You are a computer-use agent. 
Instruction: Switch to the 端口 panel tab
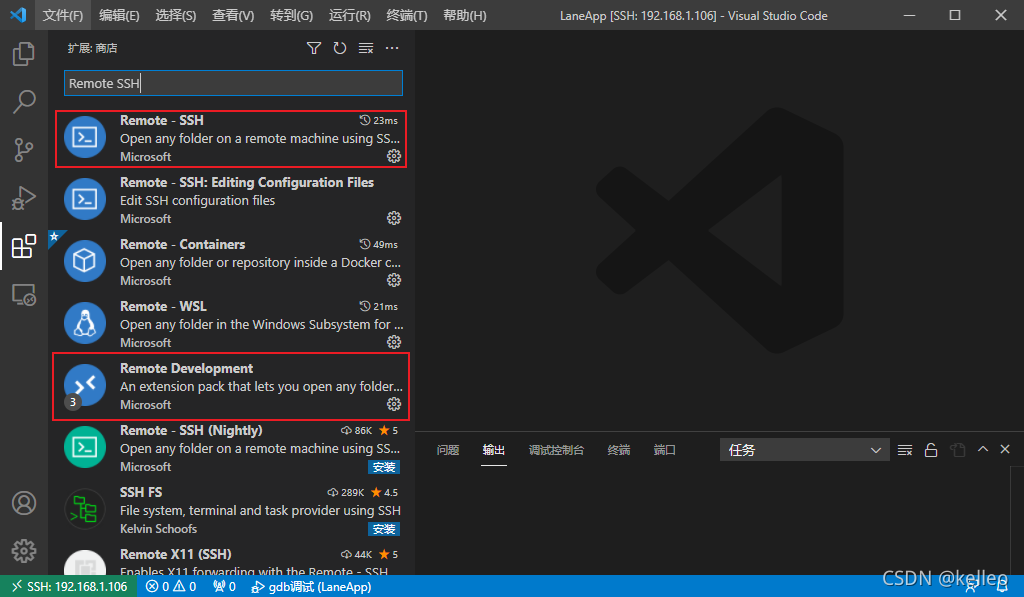(x=664, y=450)
